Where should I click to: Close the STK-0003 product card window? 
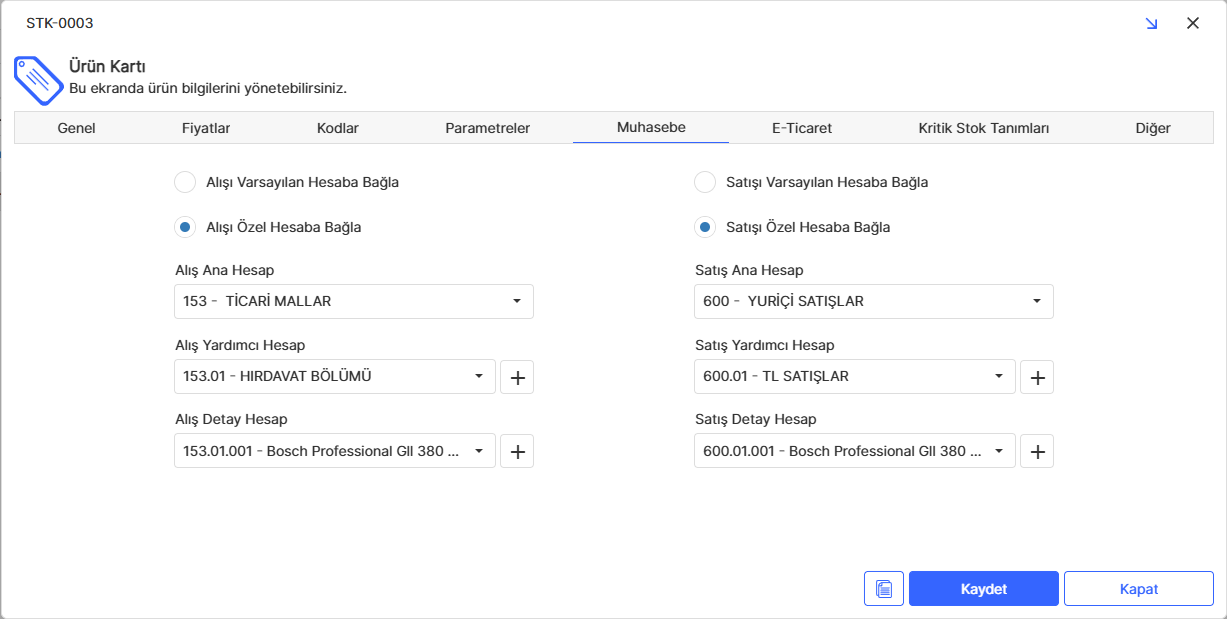click(1192, 23)
